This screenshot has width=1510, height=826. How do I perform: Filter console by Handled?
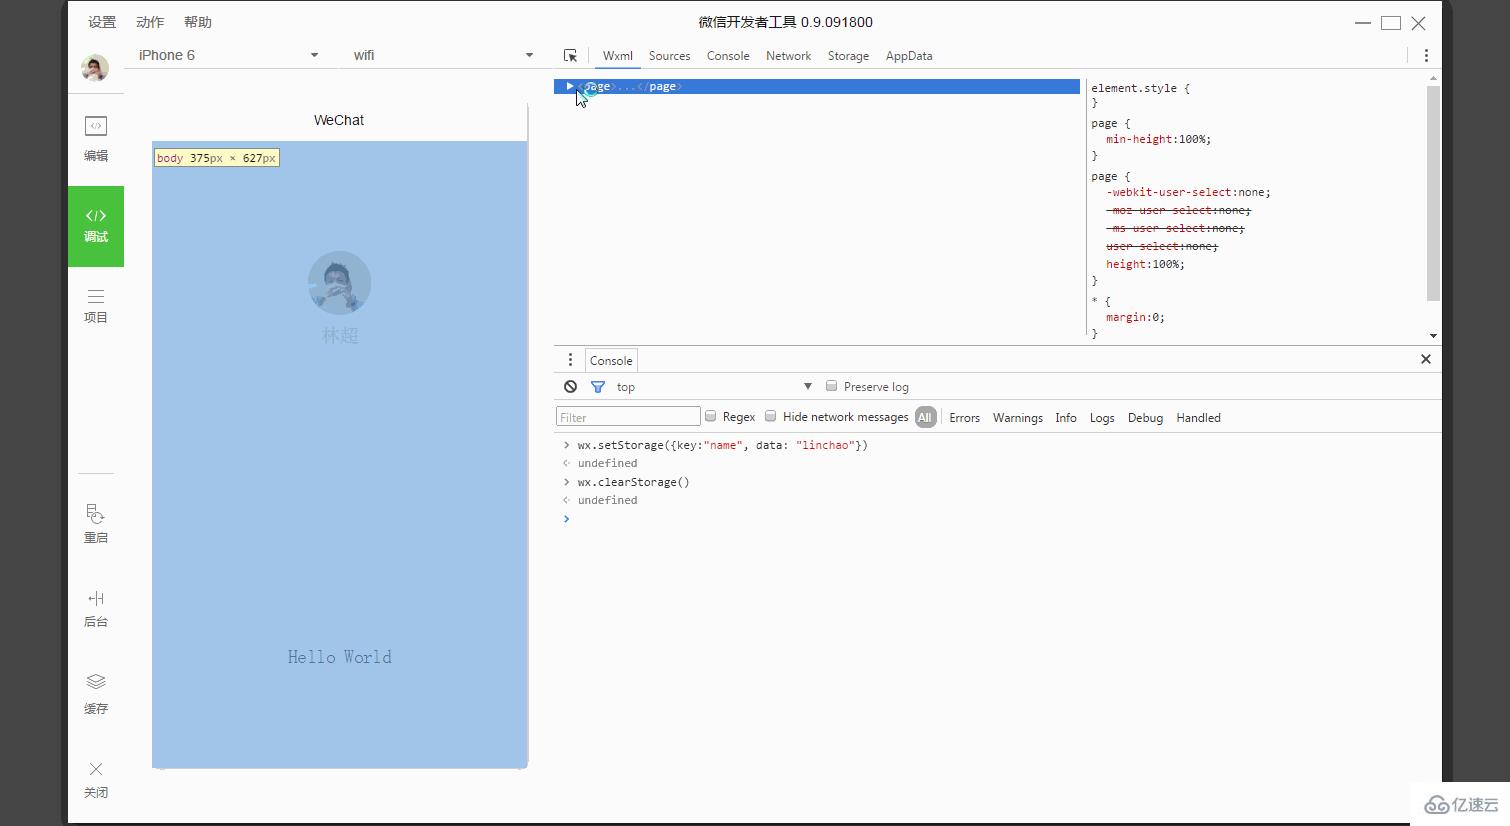coord(1198,418)
